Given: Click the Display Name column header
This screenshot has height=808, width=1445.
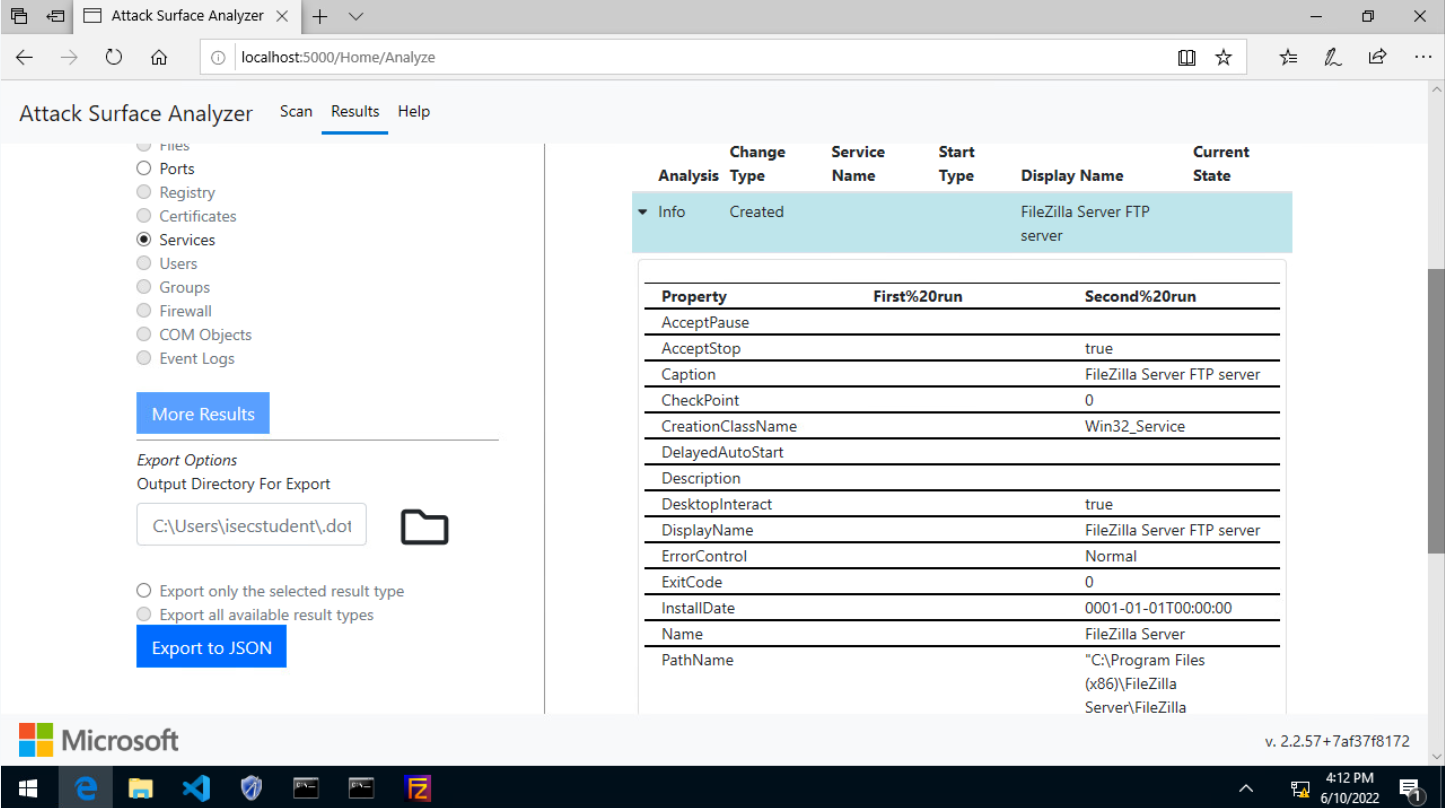Looking at the screenshot, I should [x=1072, y=176].
